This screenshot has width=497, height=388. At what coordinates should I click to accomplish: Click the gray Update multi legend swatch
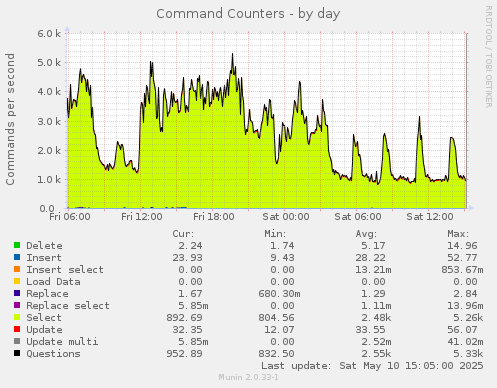click(x=17, y=341)
